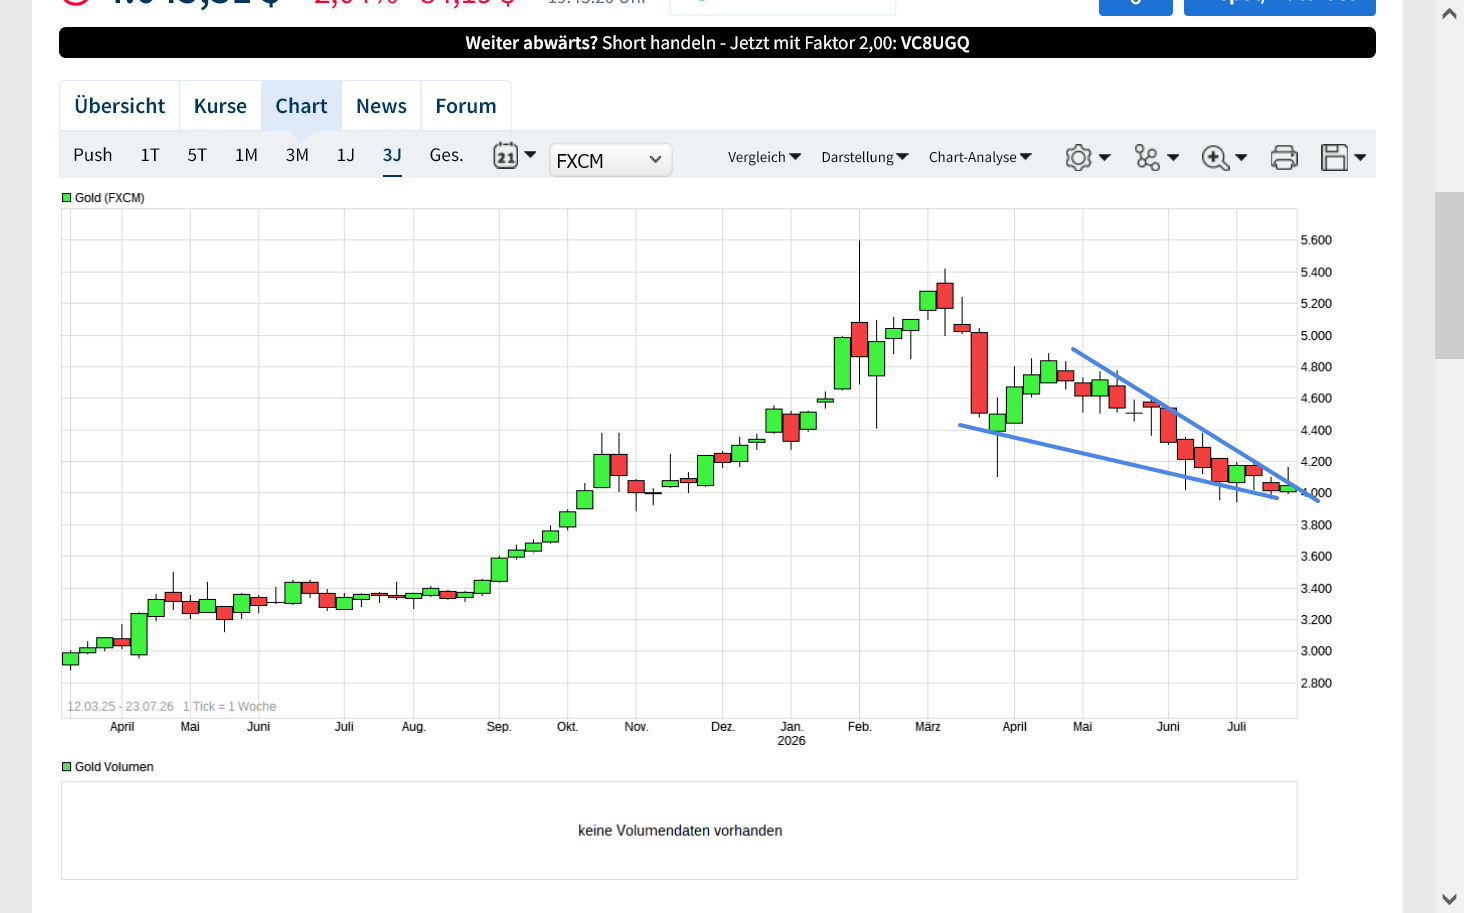
Task: Click the '1 Tick = 1 Woche' label
Action: [229, 706]
